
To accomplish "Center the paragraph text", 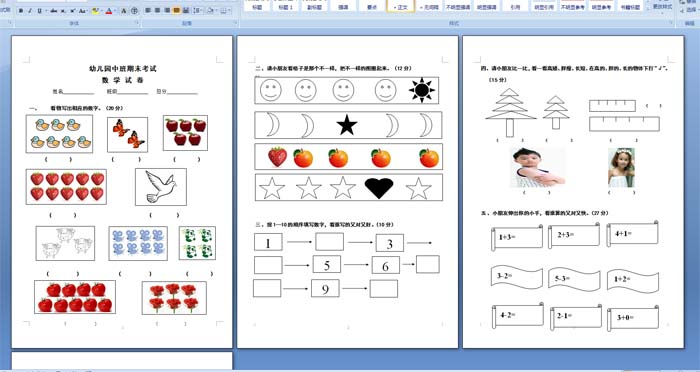I will coord(158,11).
